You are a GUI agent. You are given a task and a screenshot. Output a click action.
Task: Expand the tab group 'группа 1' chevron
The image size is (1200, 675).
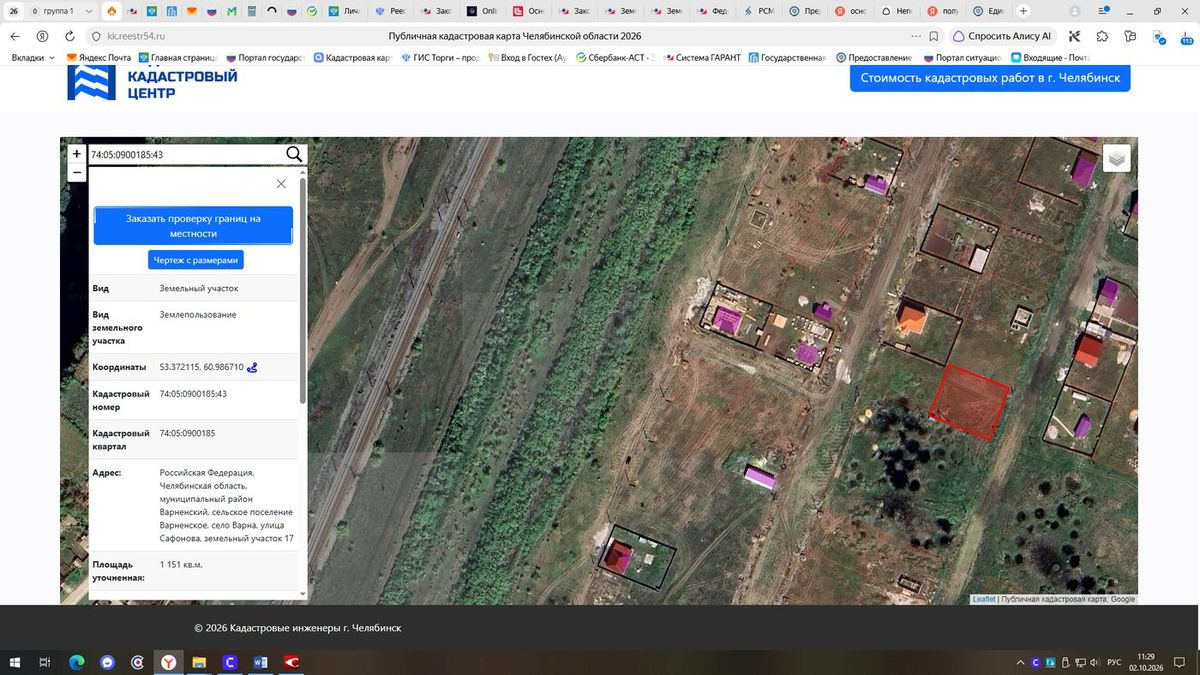coord(89,11)
